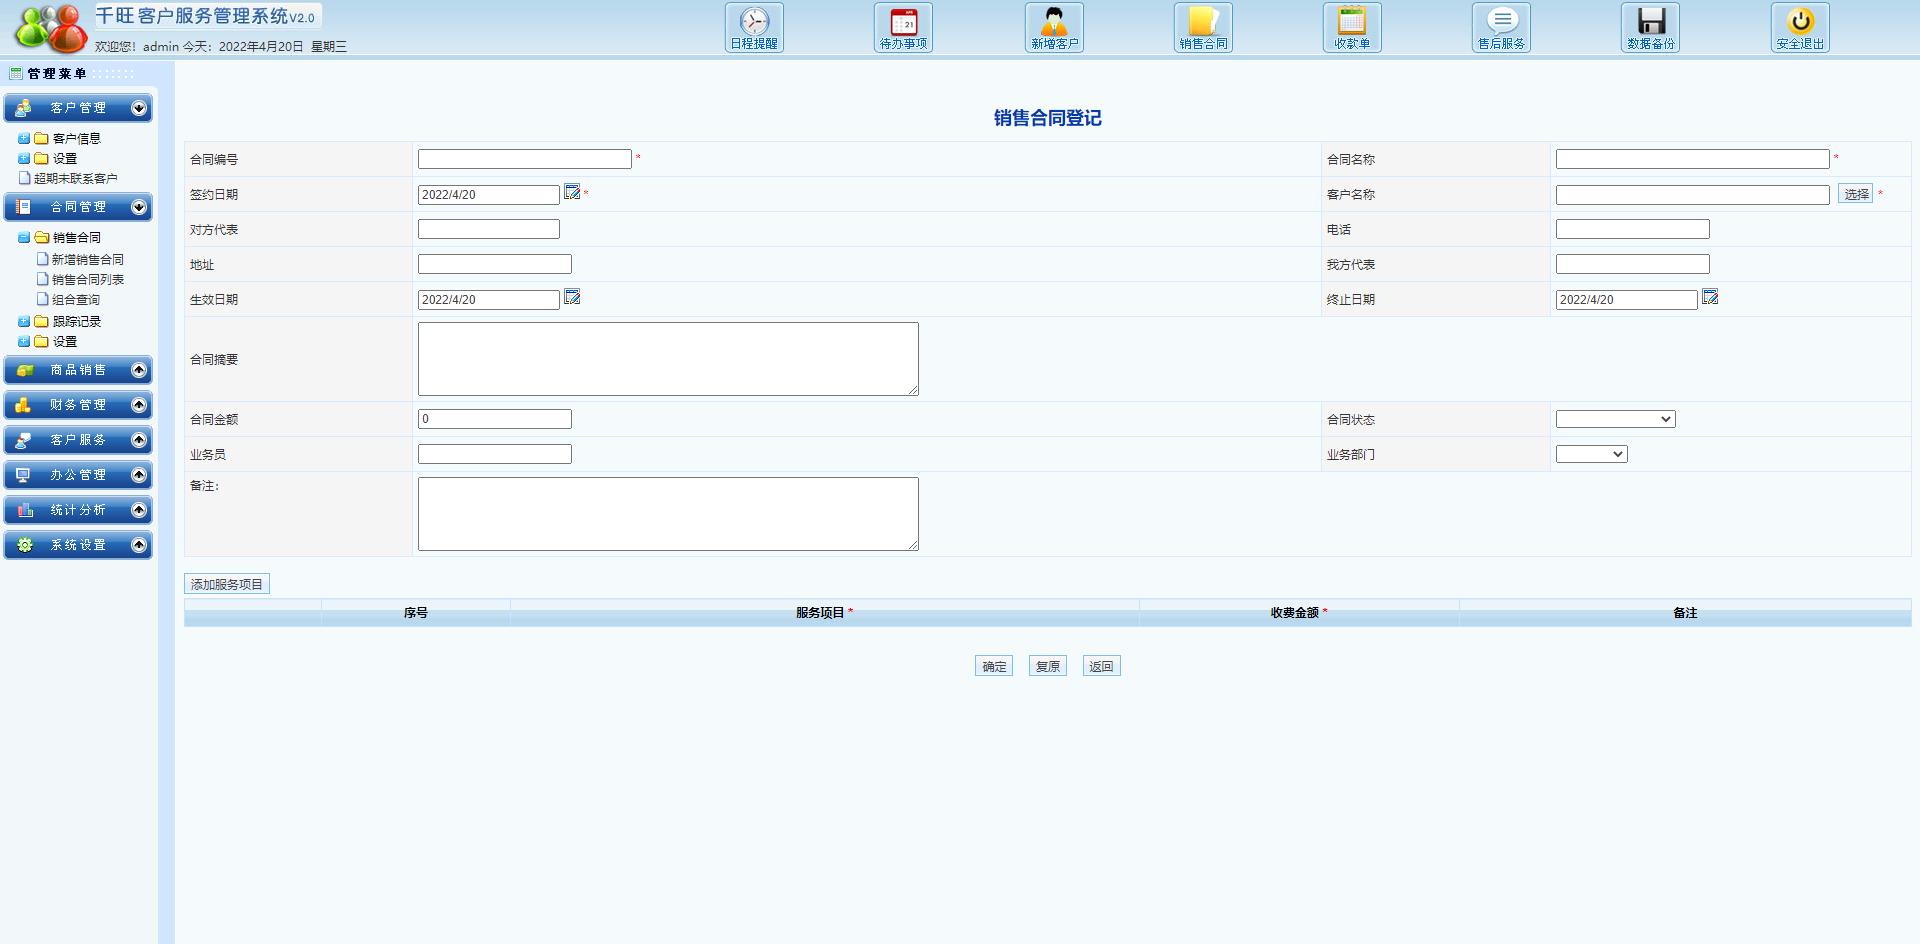The image size is (1920, 944).
Task: Open the 日程提醒 toolbar icon
Action: tap(754, 28)
